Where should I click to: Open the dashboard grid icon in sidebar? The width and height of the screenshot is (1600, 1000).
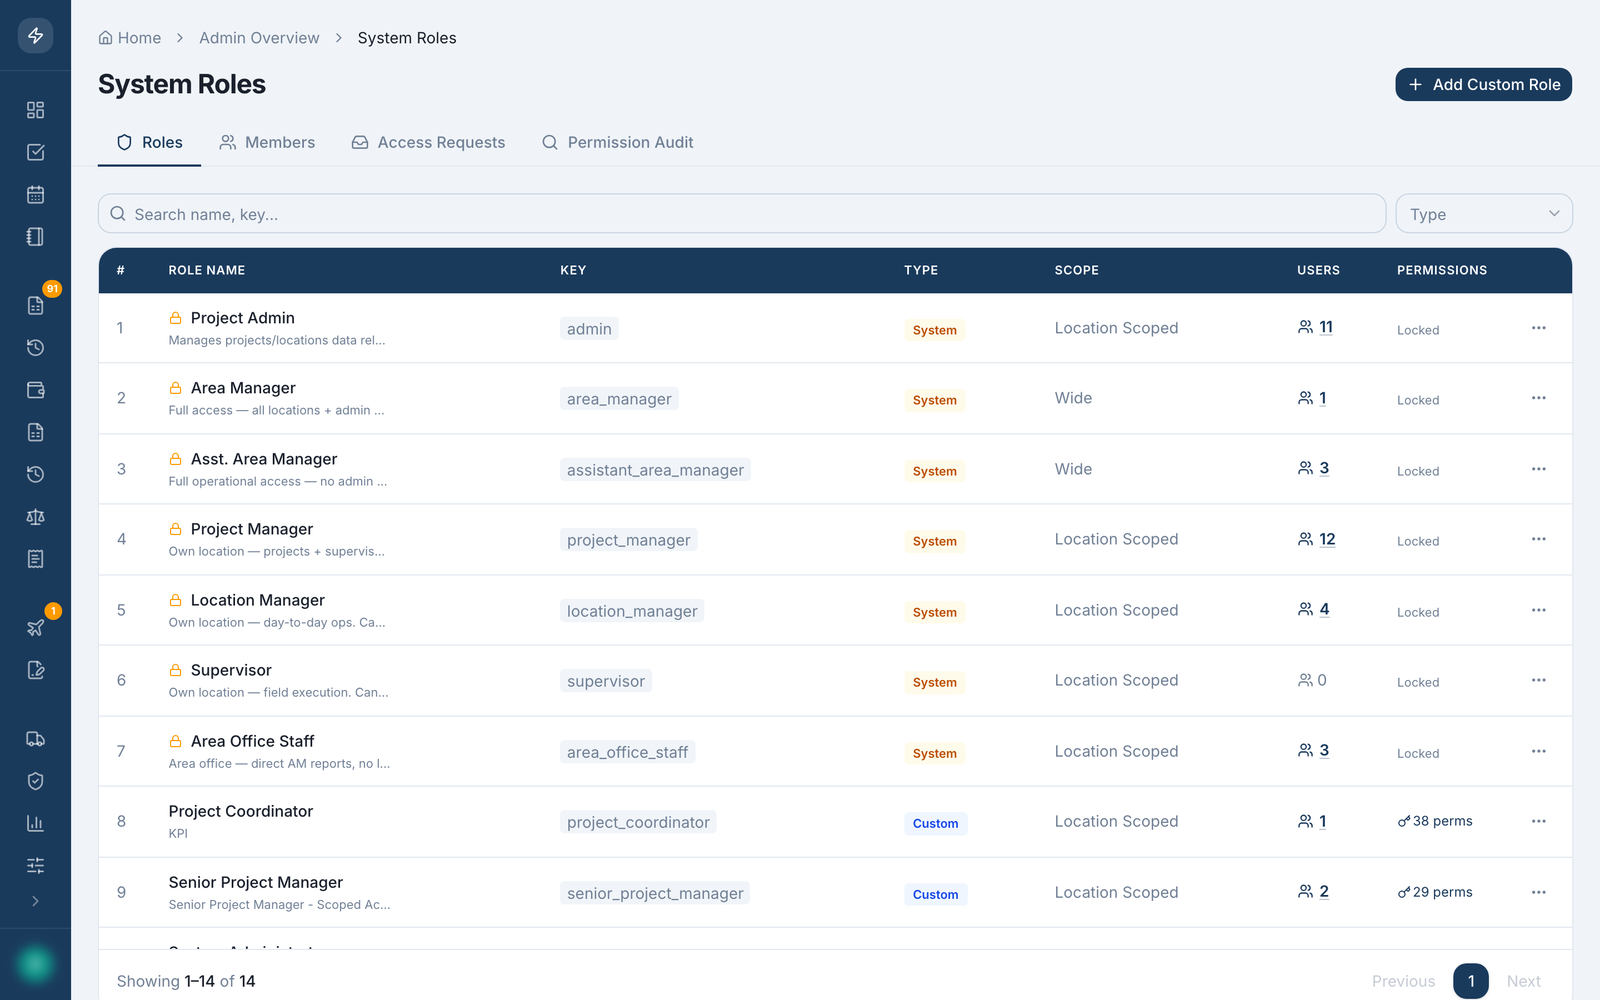click(35, 110)
